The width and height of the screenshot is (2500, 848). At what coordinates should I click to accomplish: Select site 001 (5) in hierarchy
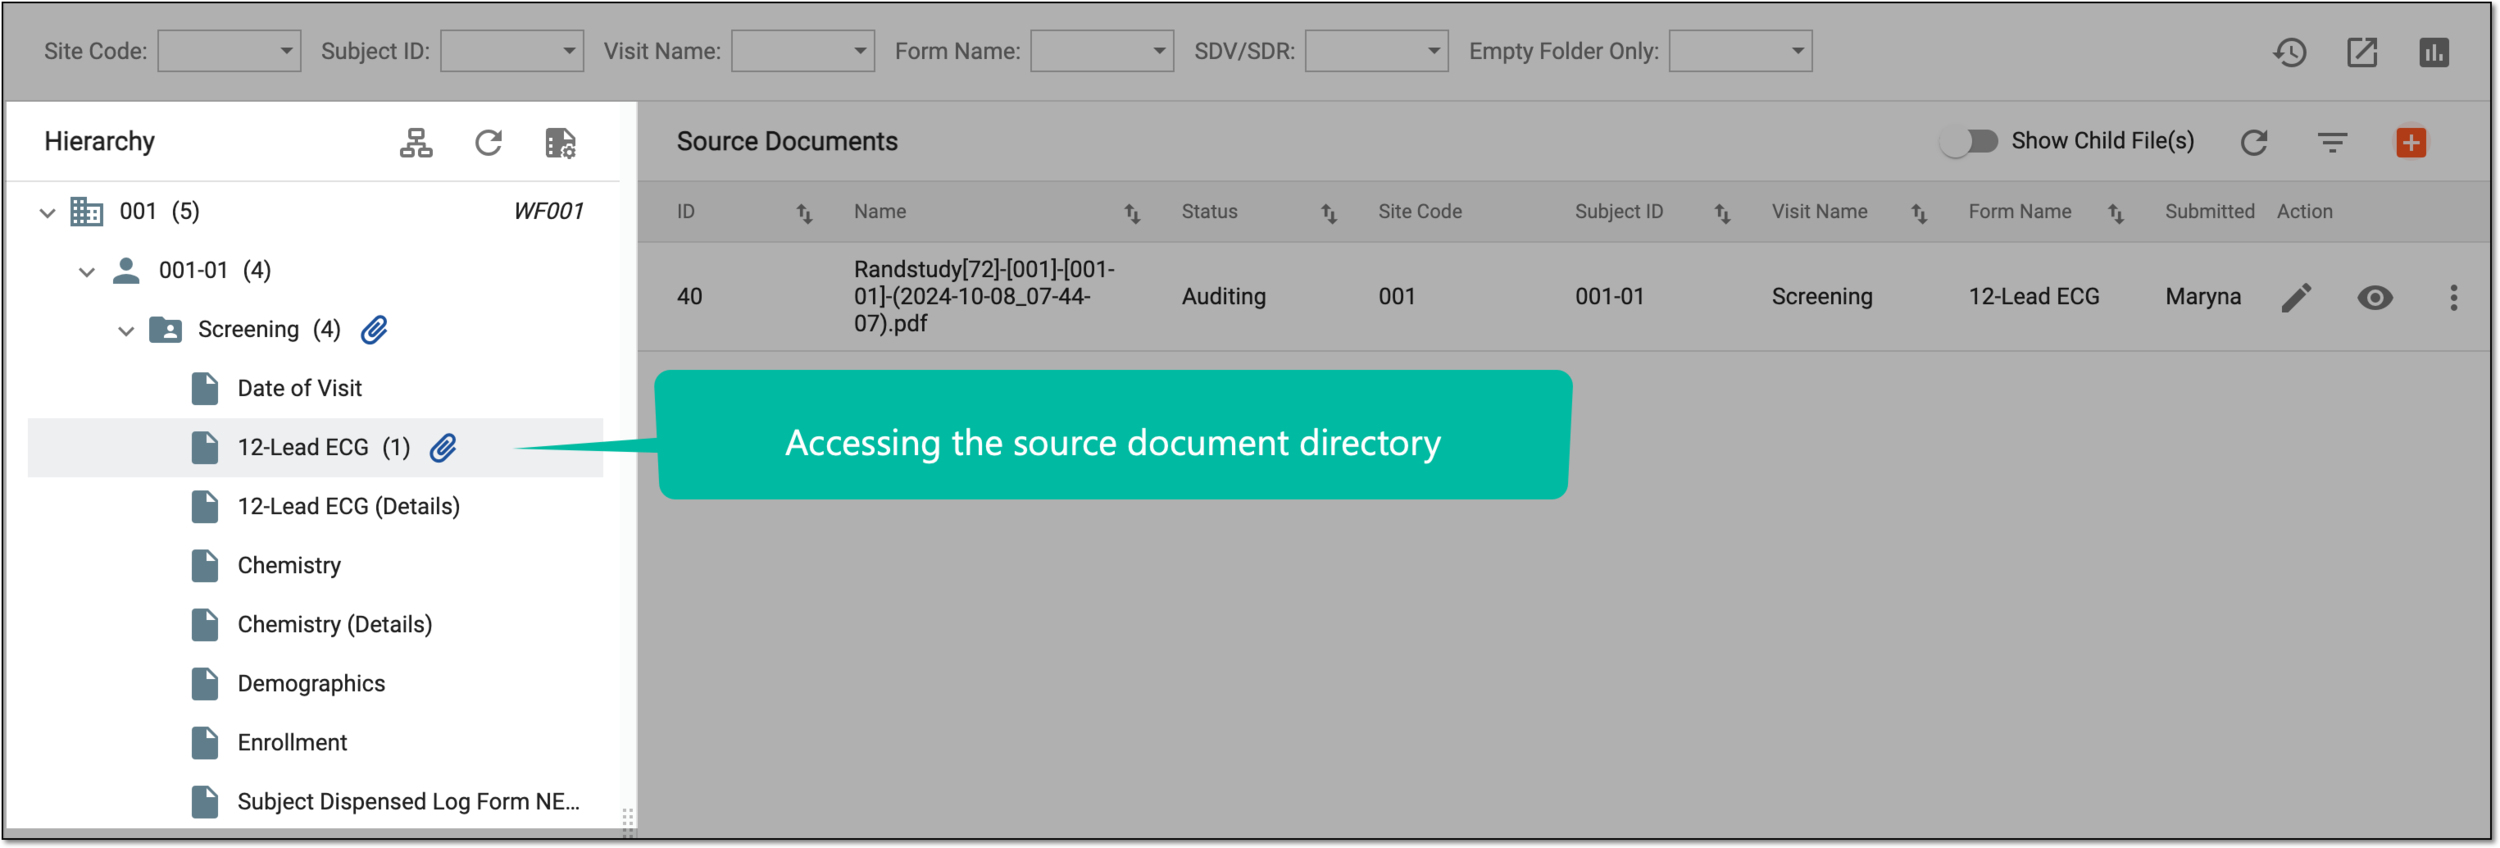160,211
